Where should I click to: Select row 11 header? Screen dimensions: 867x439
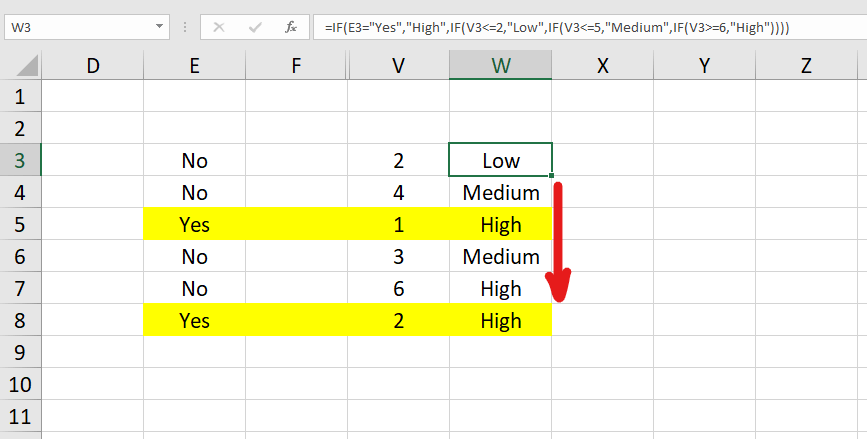pos(20,416)
